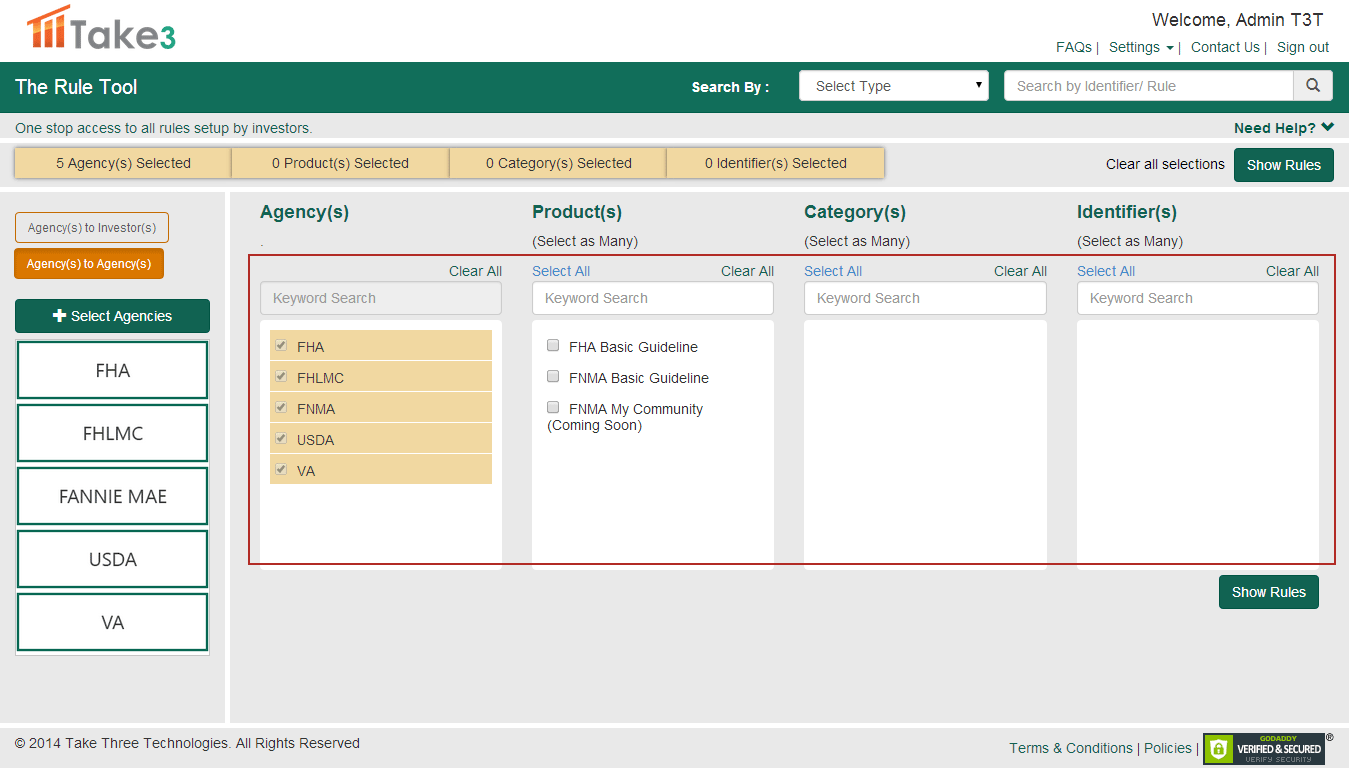Check the FHA Basic Guideline checkbox
This screenshot has height=768, width=1349.
[553, 346]
